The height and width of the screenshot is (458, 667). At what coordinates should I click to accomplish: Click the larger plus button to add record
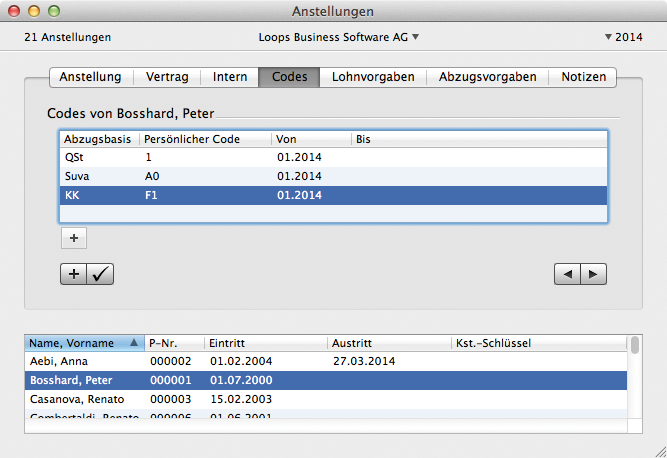coord(74,274)
